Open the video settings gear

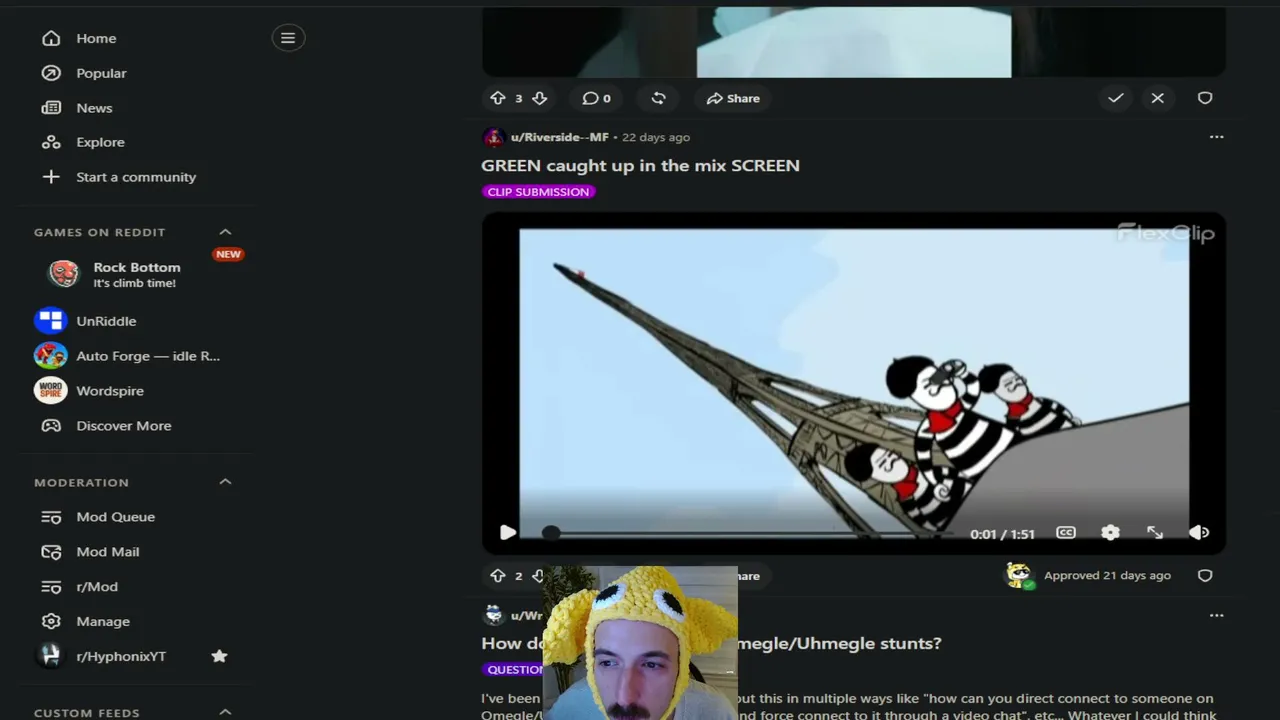[x=1110, y=533]
